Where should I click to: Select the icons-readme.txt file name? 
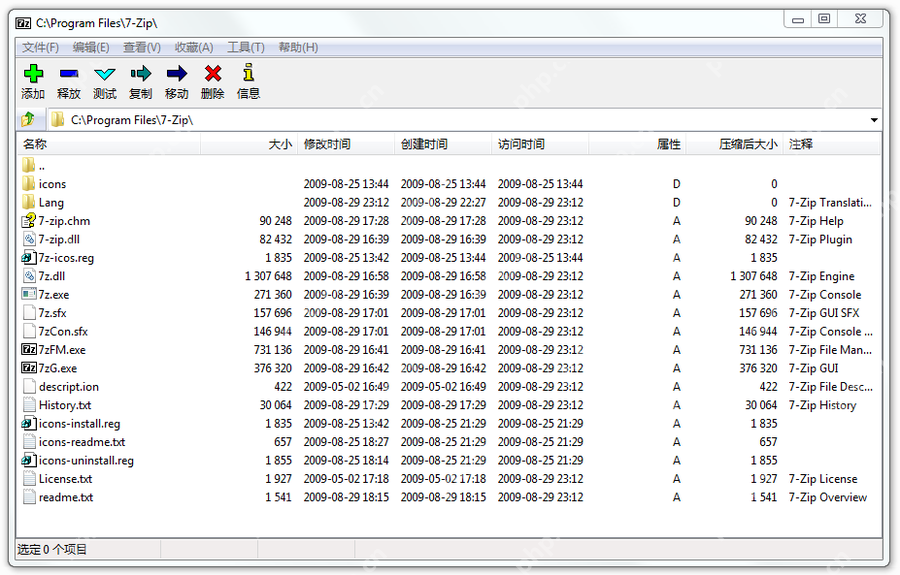point(82,442)
